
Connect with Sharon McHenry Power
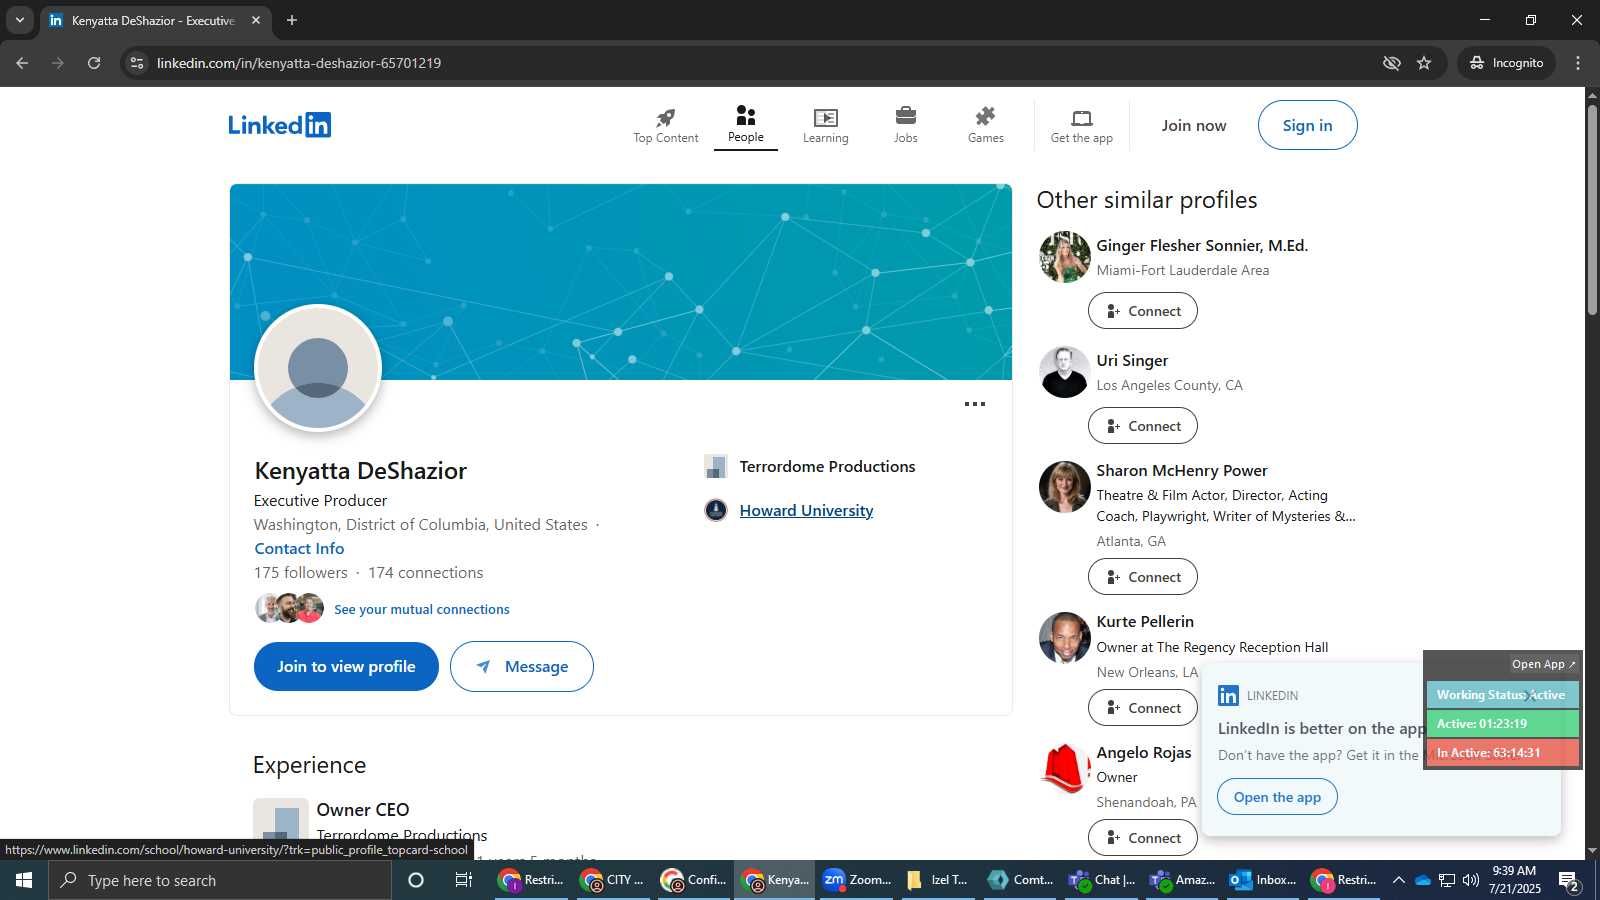(x=1142, y=577)
